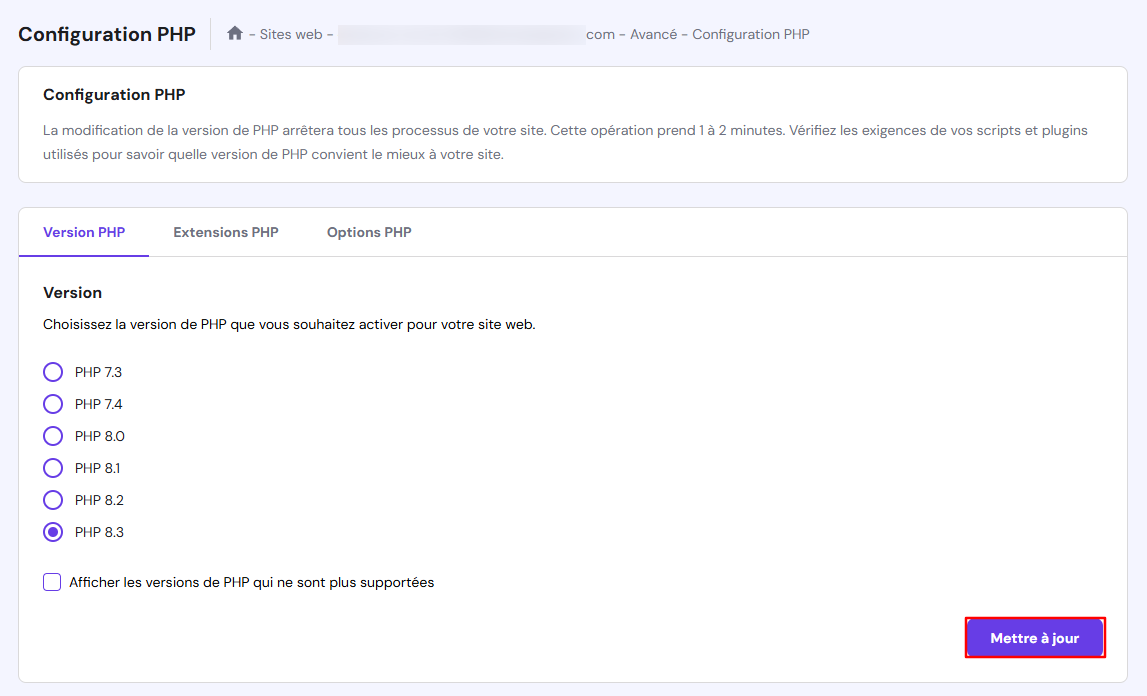Image resolution: width=1147 pixels, height=696 pixels.
Task: Click the Mettre à jour button
Action: (x=1035, y=637)
